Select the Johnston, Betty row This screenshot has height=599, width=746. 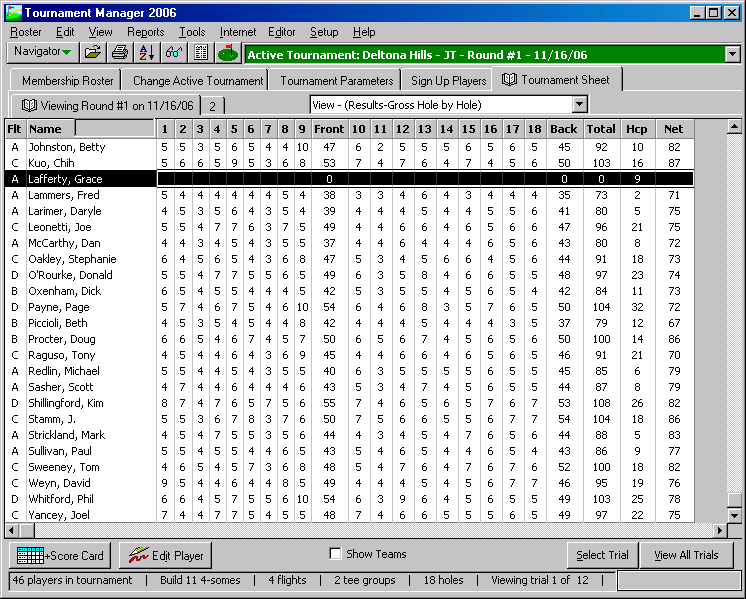(349, 147)
